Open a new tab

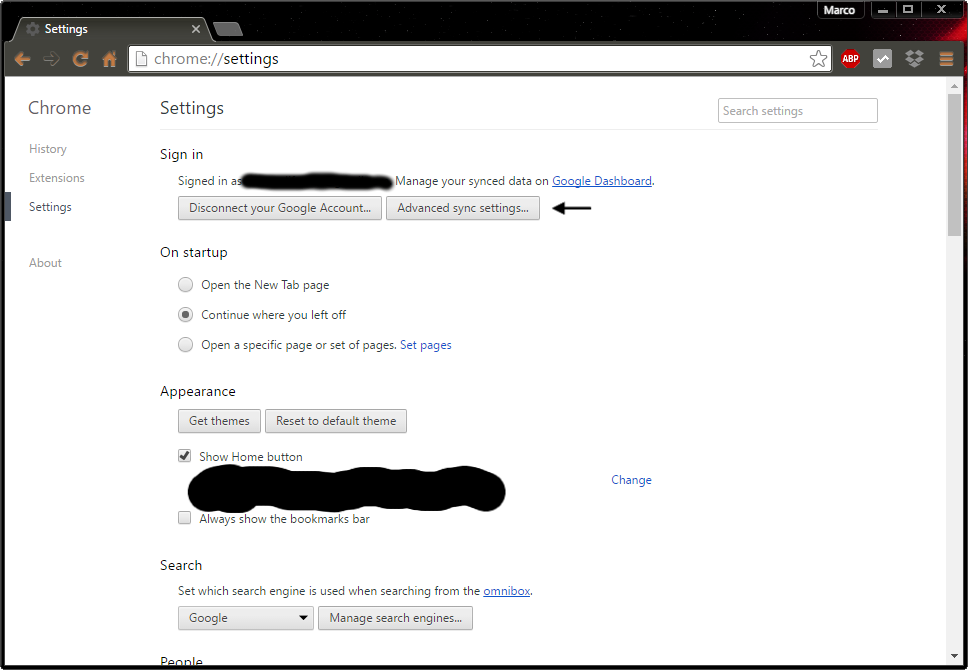point(228,29)
